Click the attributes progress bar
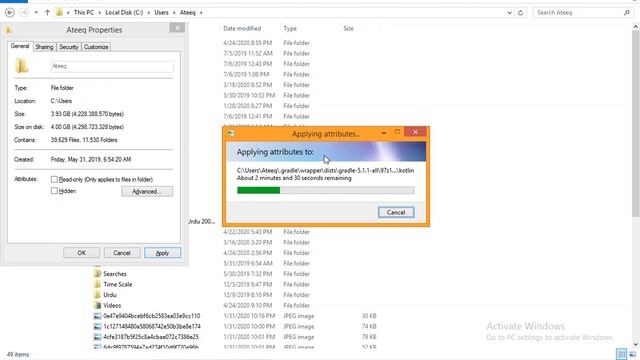The height and width of the screenshot is (360, 640). [326, 190]
